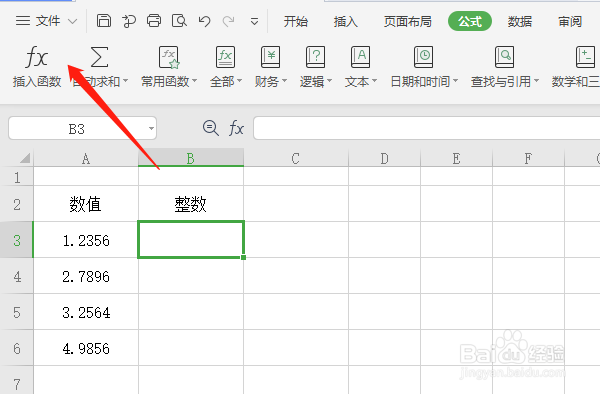Select row 1 header
Viewport: 600px width, 394px height.
point(17,177)
